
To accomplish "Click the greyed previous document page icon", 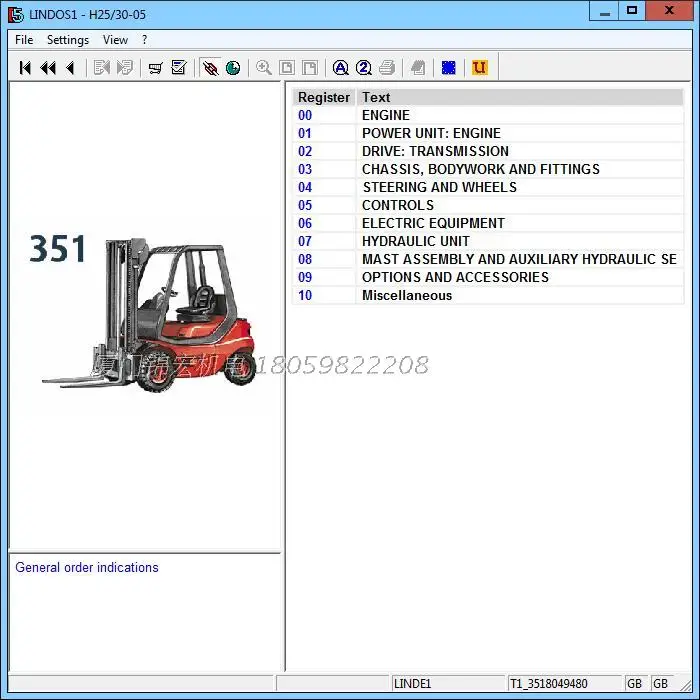I will (x=101, y=68).
